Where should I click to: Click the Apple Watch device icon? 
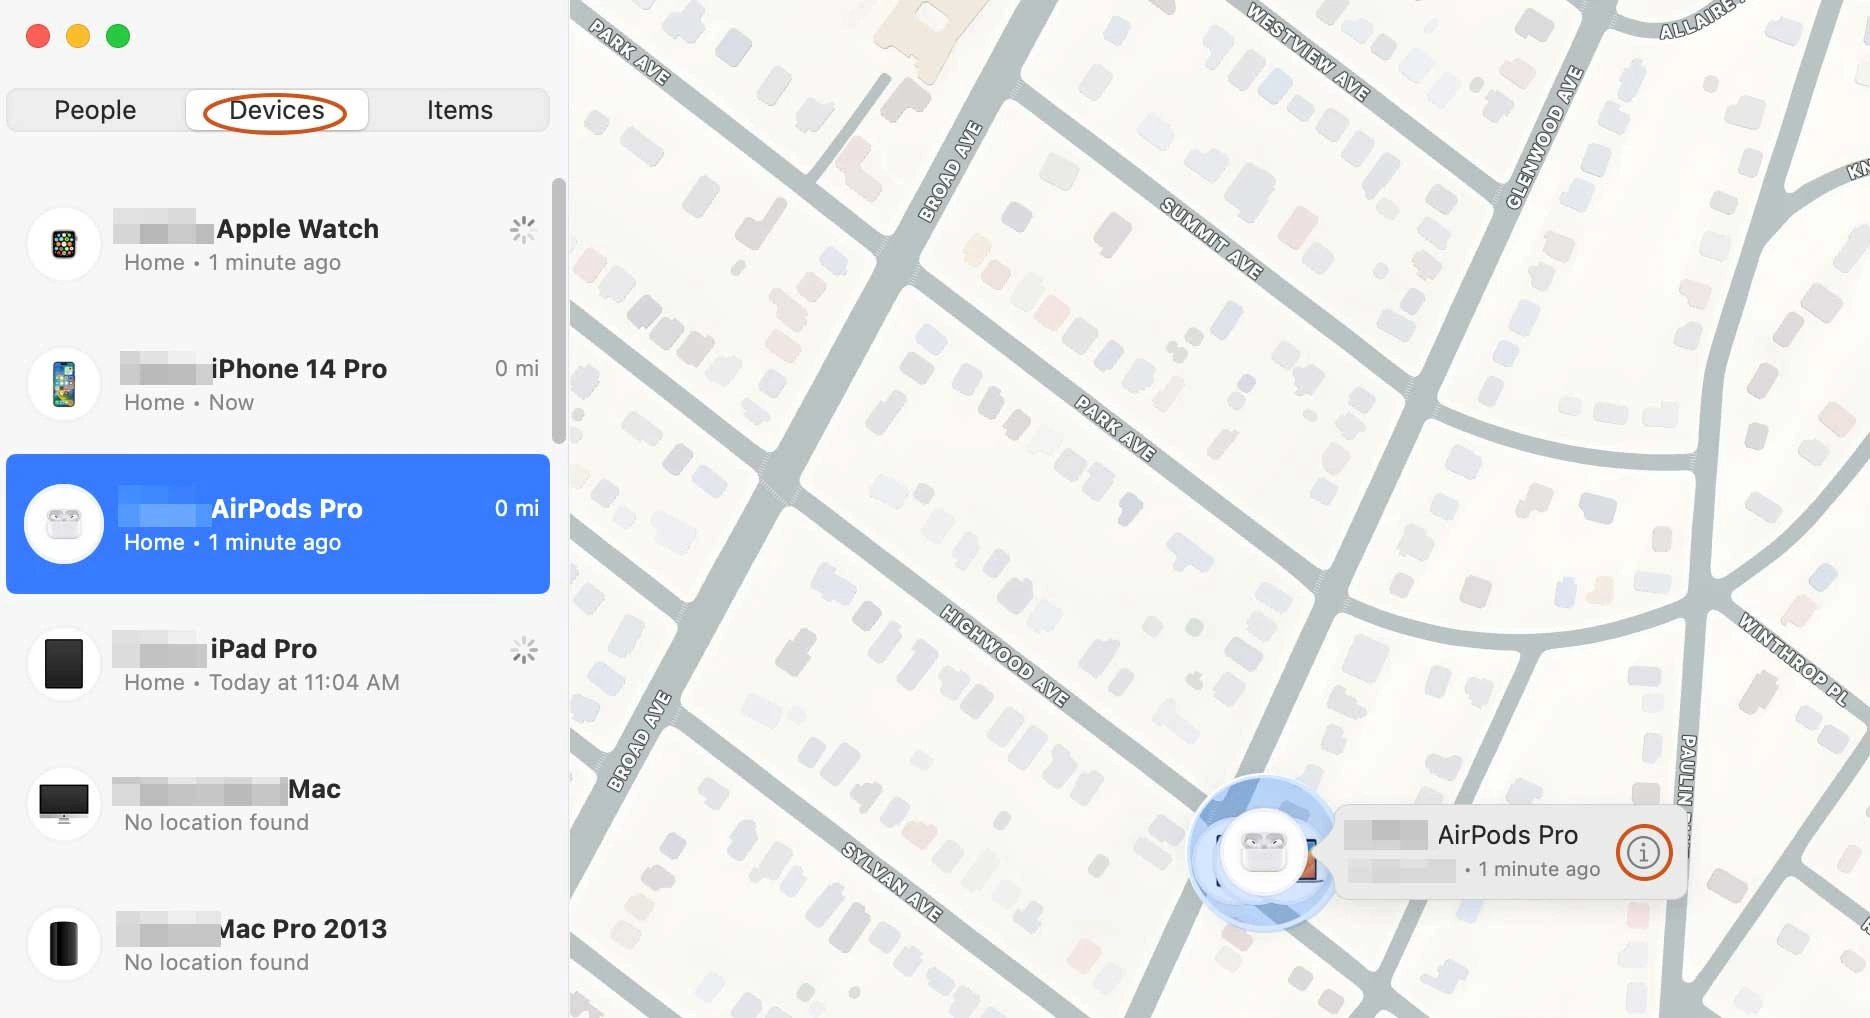point(64,244)
